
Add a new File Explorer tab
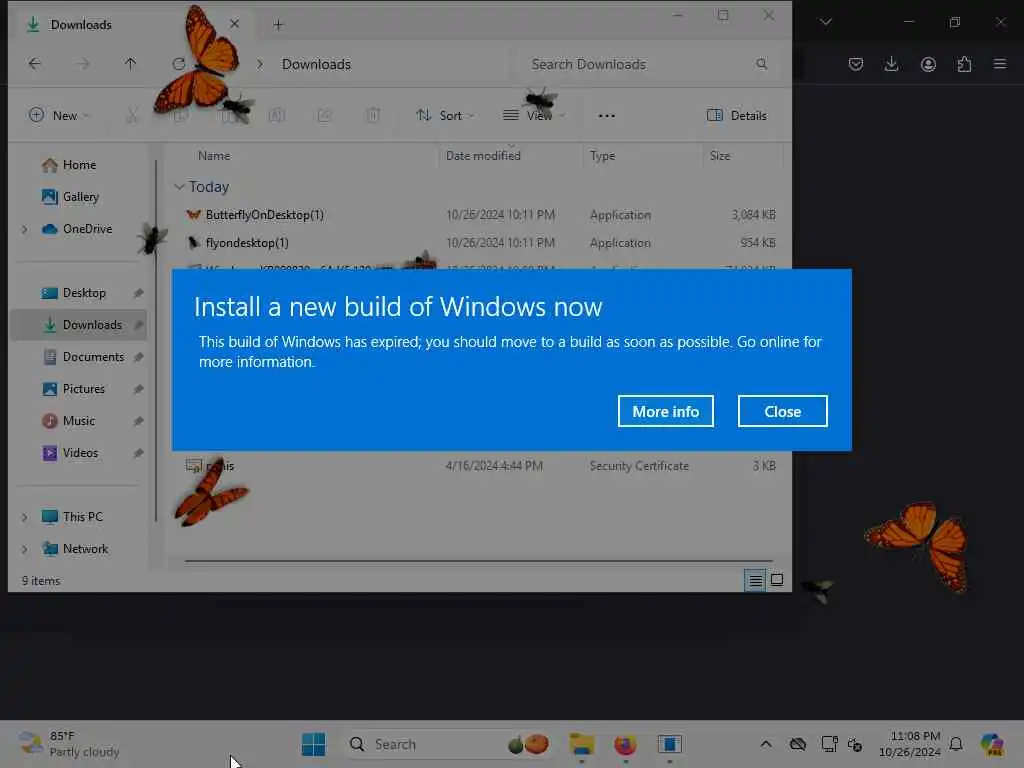pos(278,25)
